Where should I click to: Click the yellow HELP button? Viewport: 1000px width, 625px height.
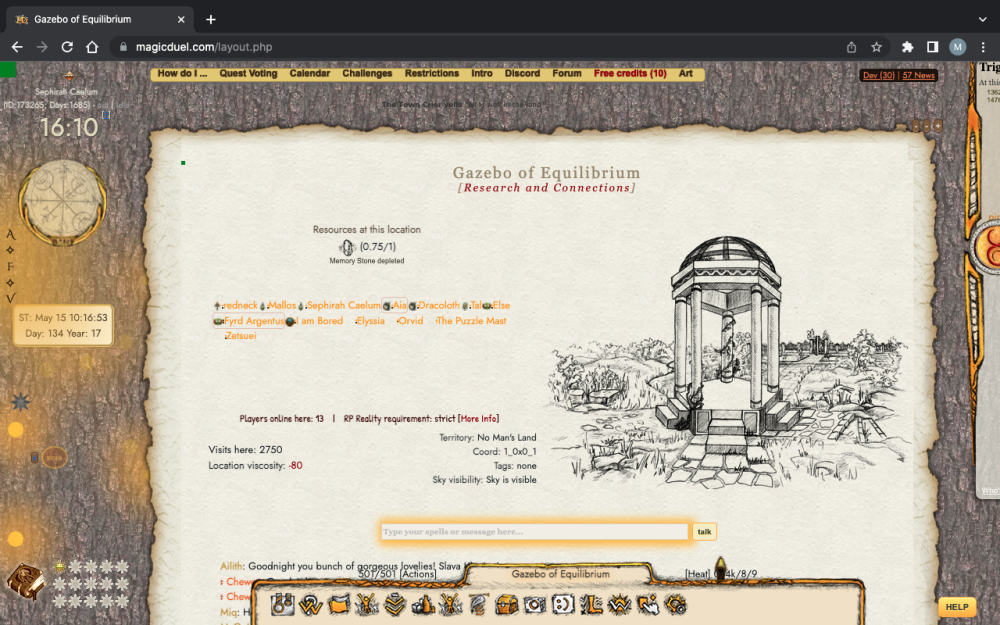(x=956, y=607)
